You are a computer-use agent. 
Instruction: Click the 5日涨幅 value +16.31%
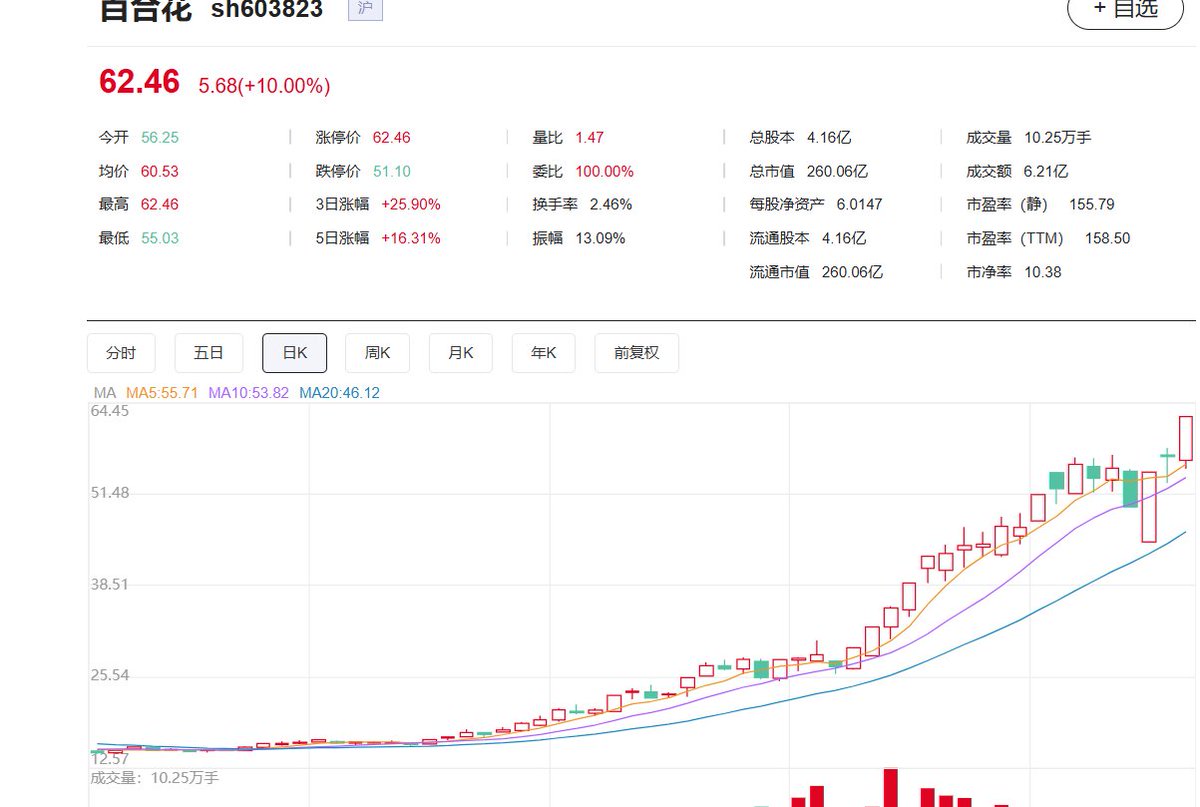[x=411, y=238]
